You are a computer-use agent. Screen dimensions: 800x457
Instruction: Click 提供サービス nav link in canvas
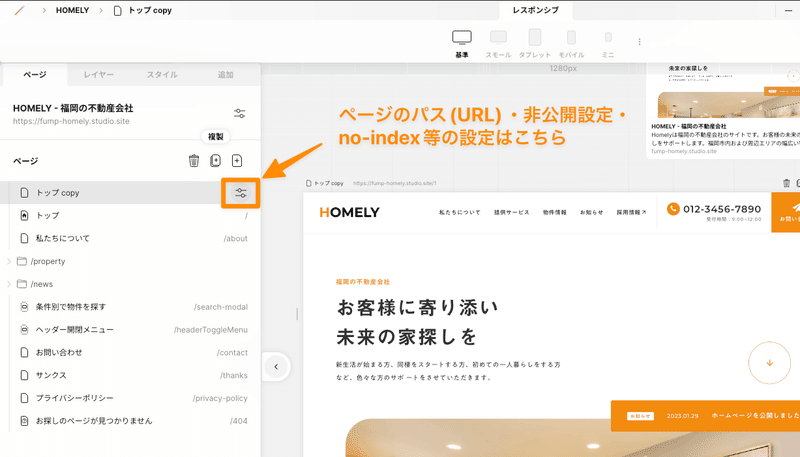click(511, 212)
